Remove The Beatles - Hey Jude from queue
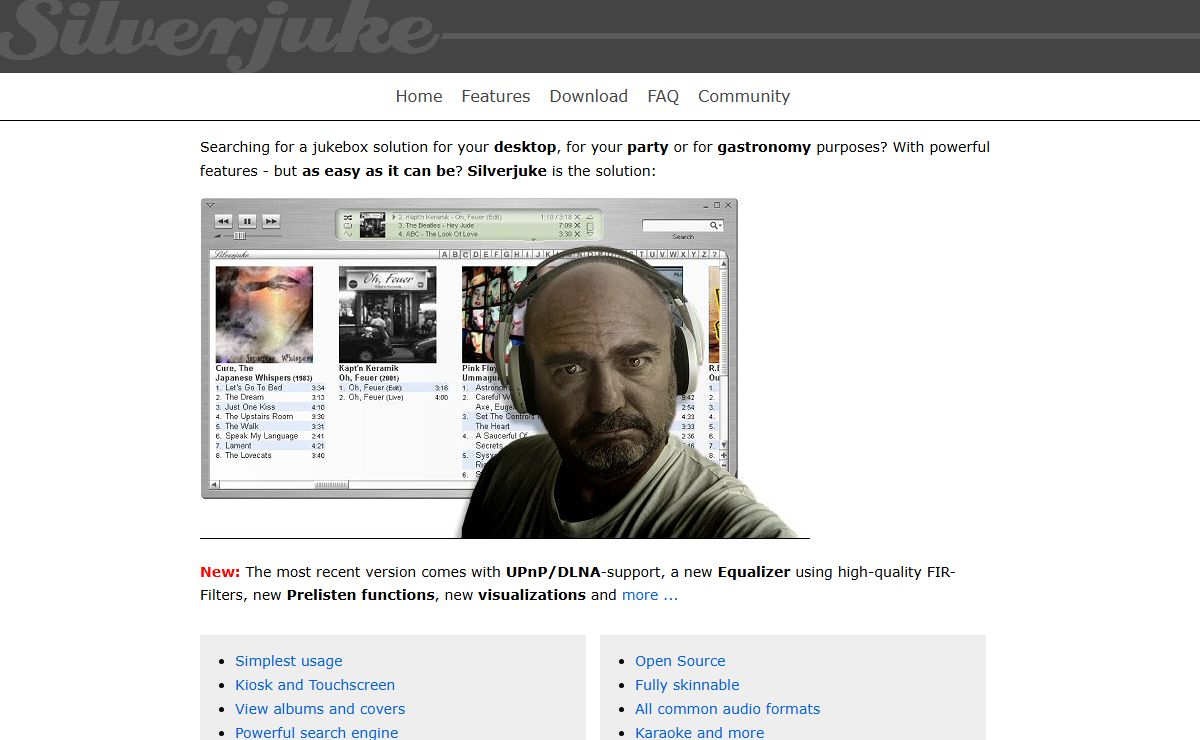 click(577, 226)
